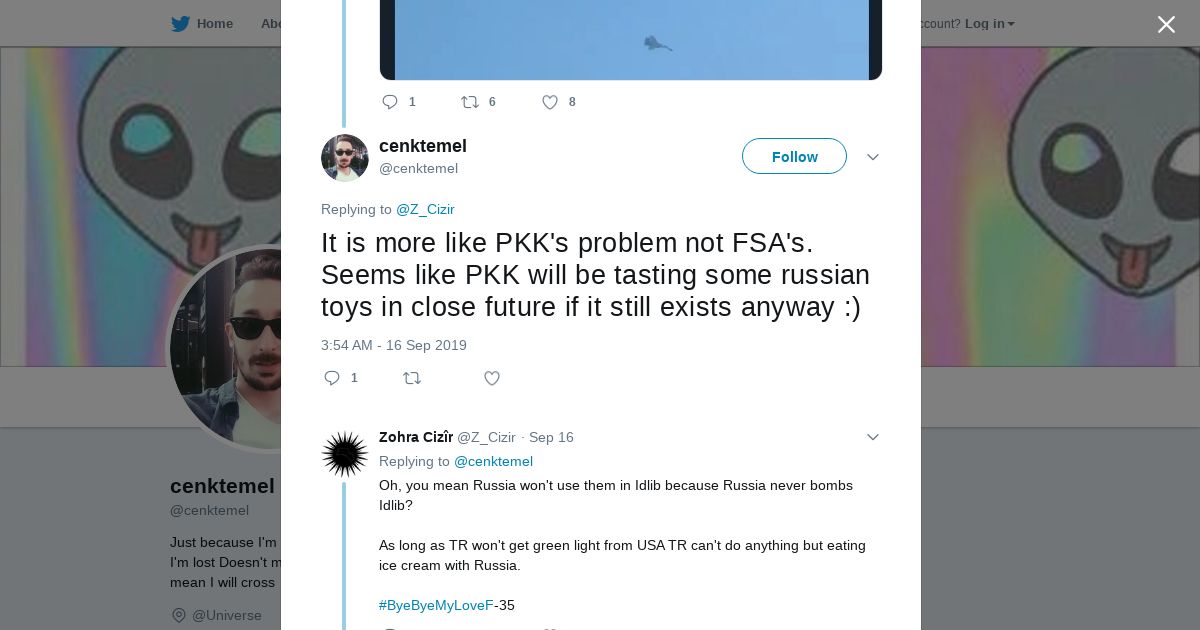The height and width of the screenshot is (630, 1200).
Task: Reply to cenktemel's tweet about PKK
Action: coord(333,378)
